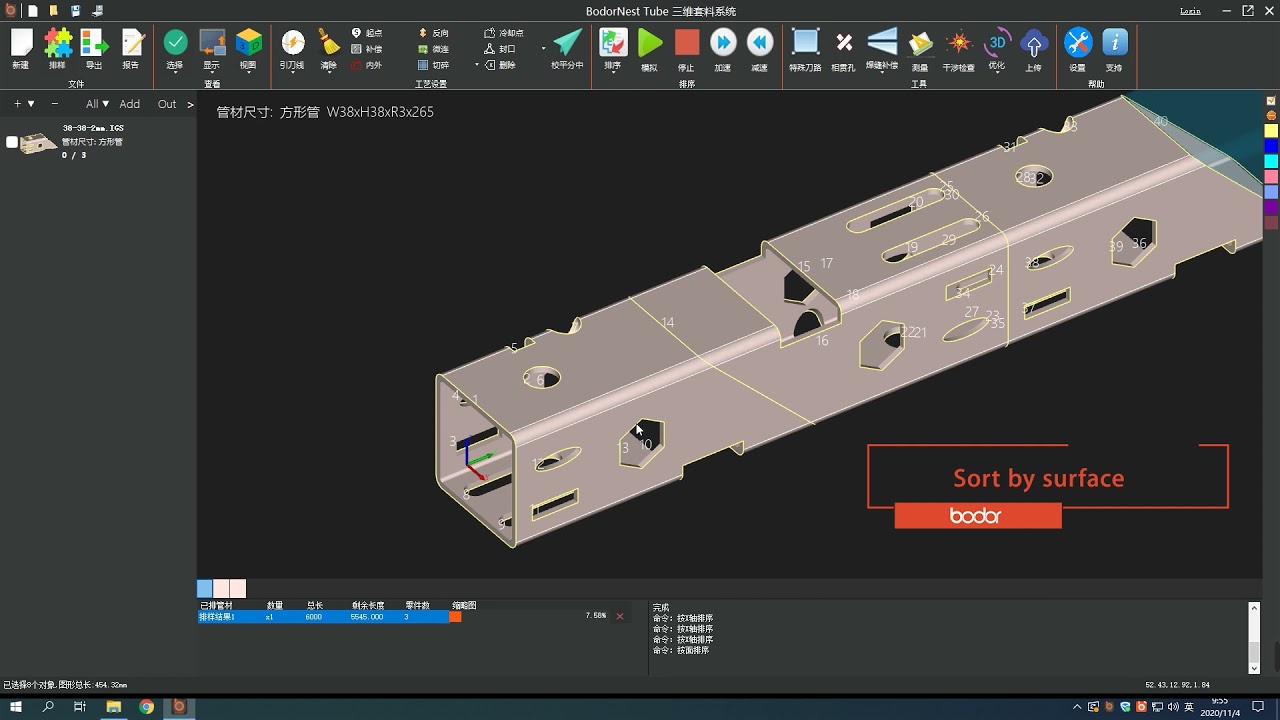The width and height of the screenshot is (1280, 720).
Task: Expand the dropdown arrow under 排序
Action: click(x=613, y=73)
